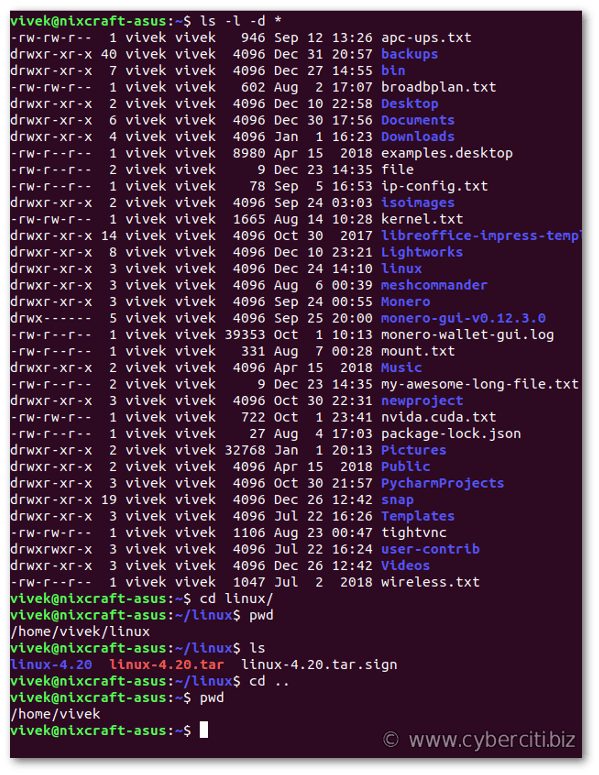Click the /home/vivek/linux output line
Viewport: 599px width, 775px height.
(x=80, y=632)
